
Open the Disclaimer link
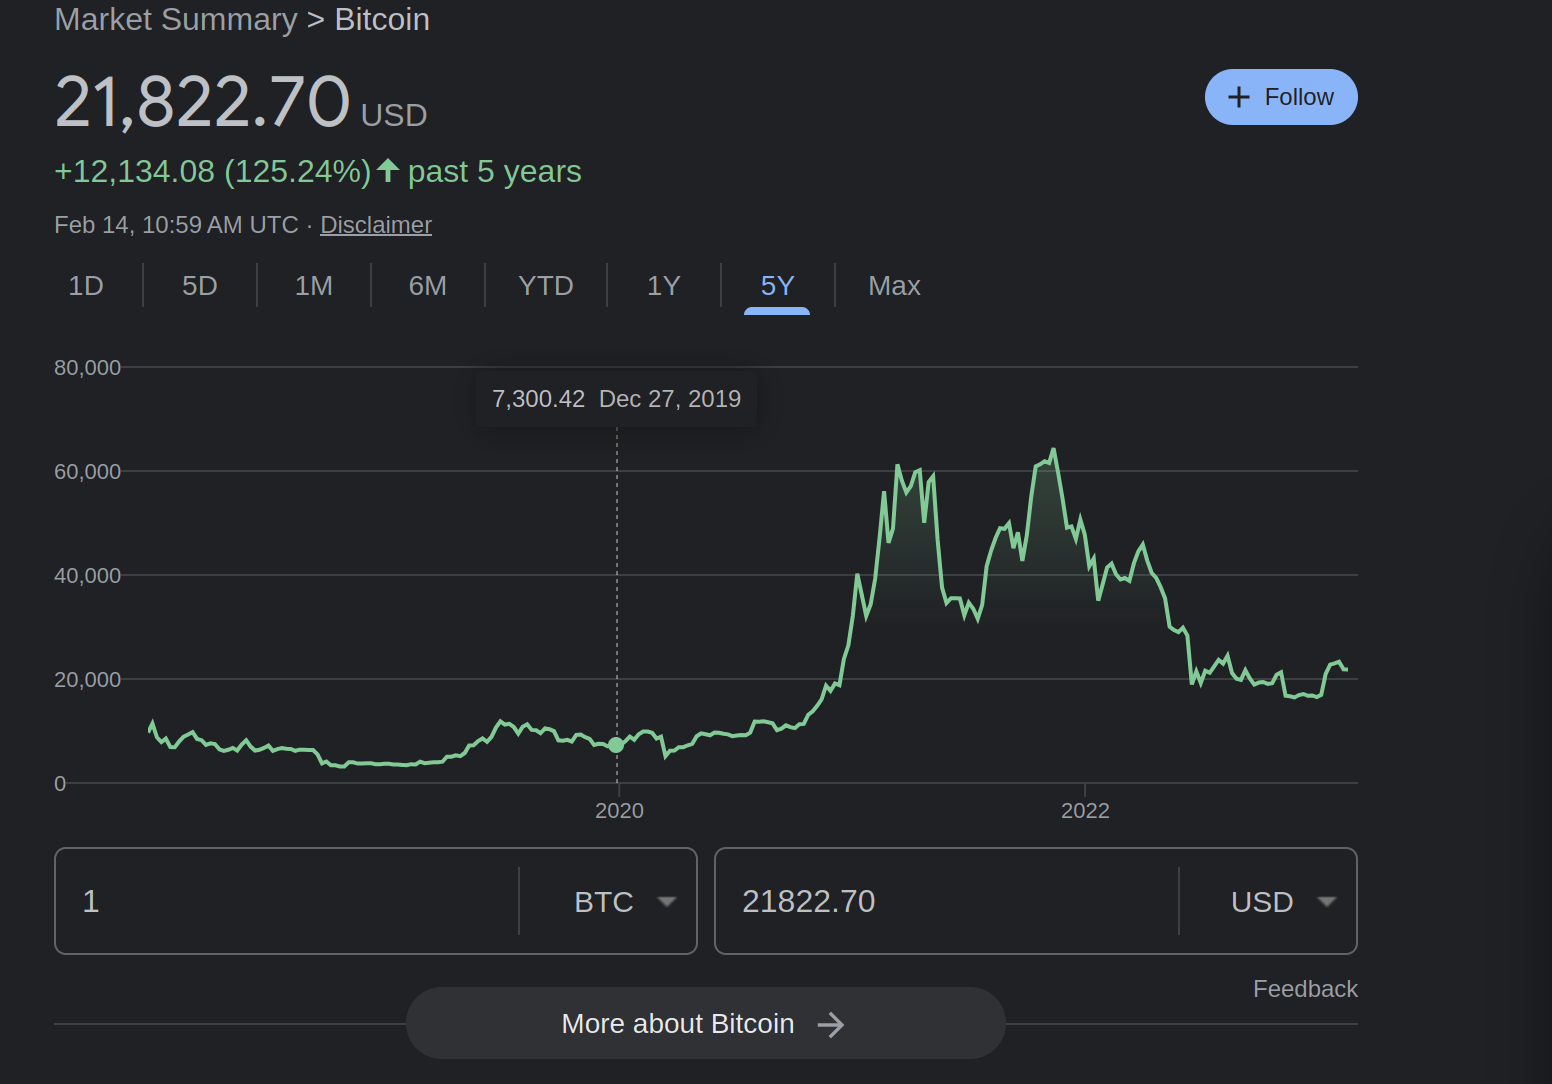pos(375,225)
